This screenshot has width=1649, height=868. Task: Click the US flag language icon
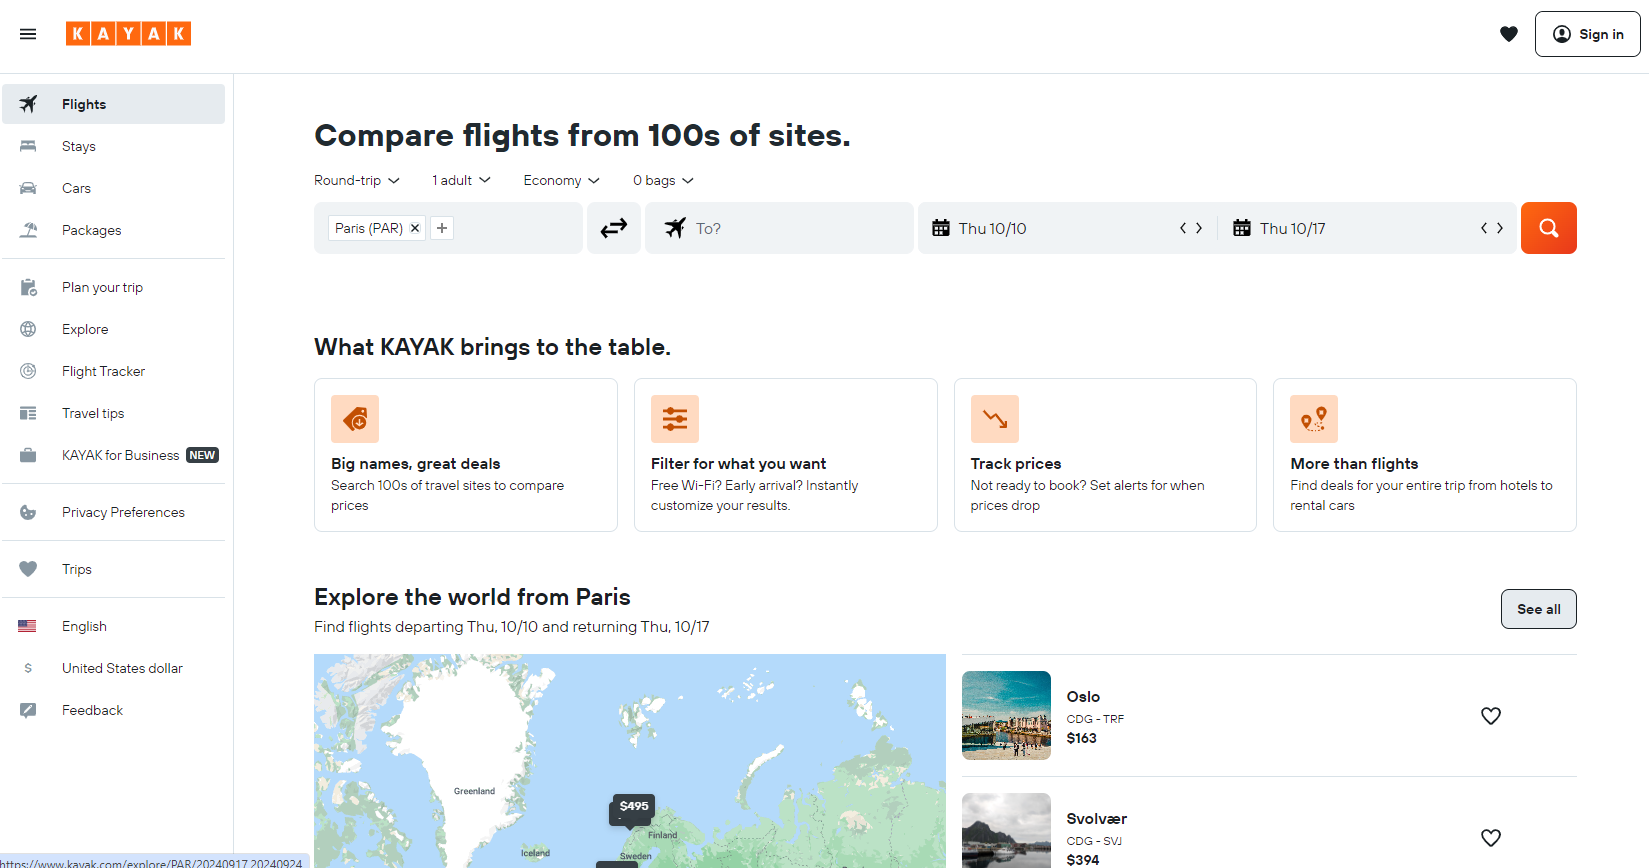[x=27, y=626]
